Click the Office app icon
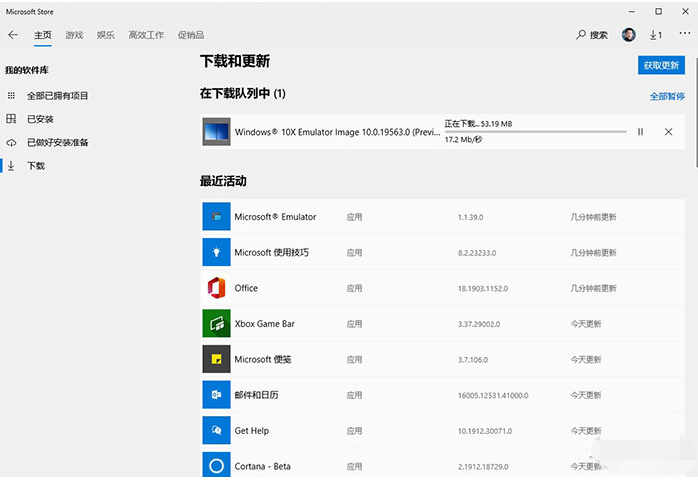 [x=216, y=288]
